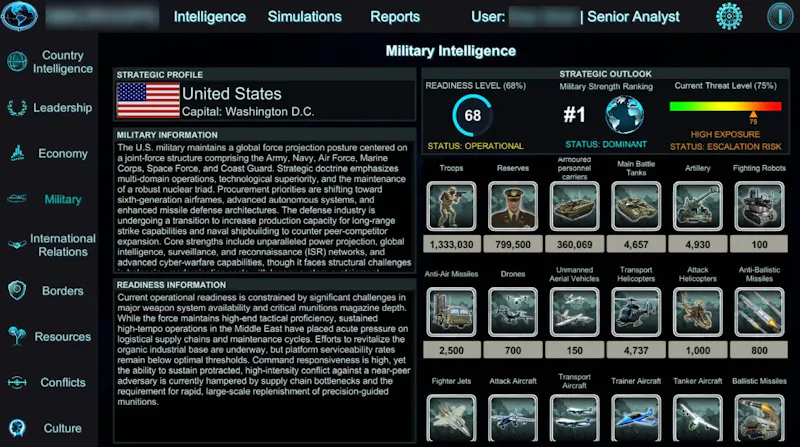The height and width of the screenshot is (447, 800).
Task: Select the Drones icon
Action: (x=513, y=312)
